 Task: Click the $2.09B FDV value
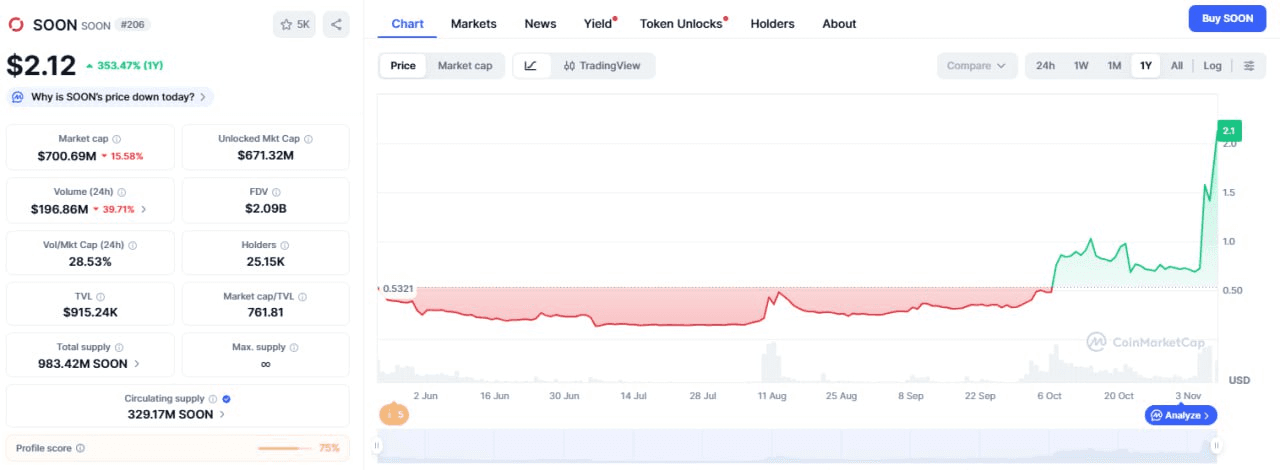click(266, 209)
